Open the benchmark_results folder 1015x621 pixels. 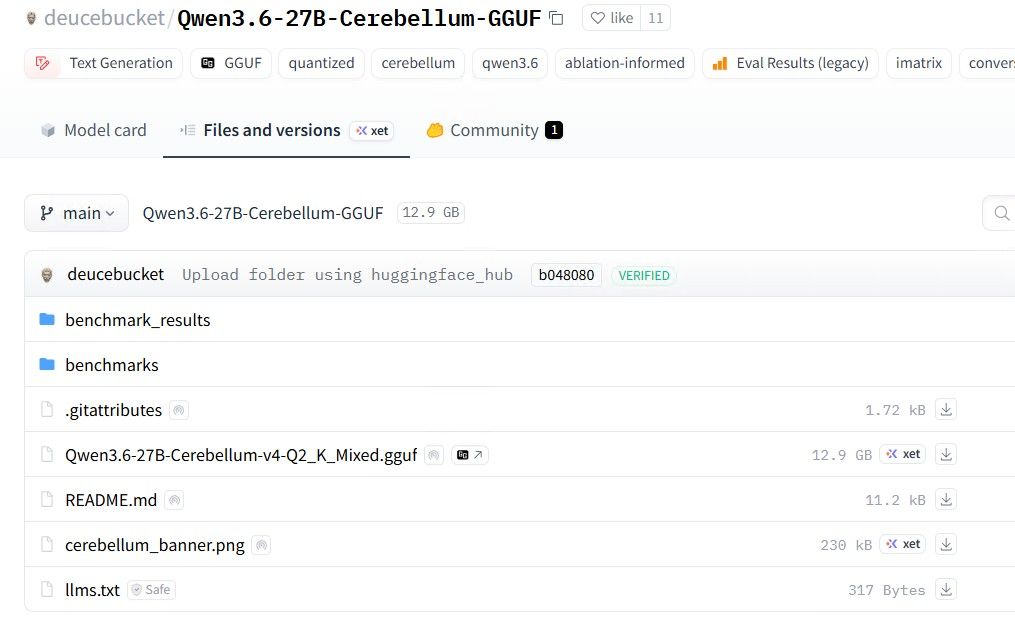138,320
